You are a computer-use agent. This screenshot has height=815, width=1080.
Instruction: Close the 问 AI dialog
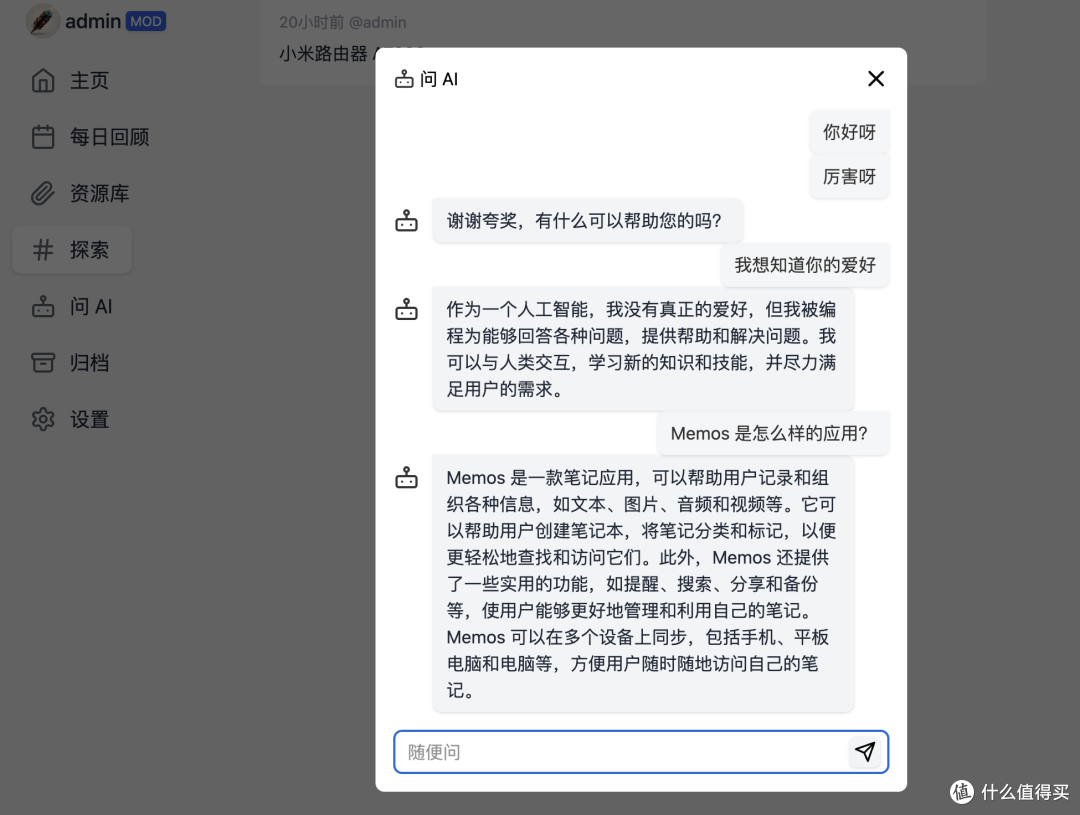[875, 79]
